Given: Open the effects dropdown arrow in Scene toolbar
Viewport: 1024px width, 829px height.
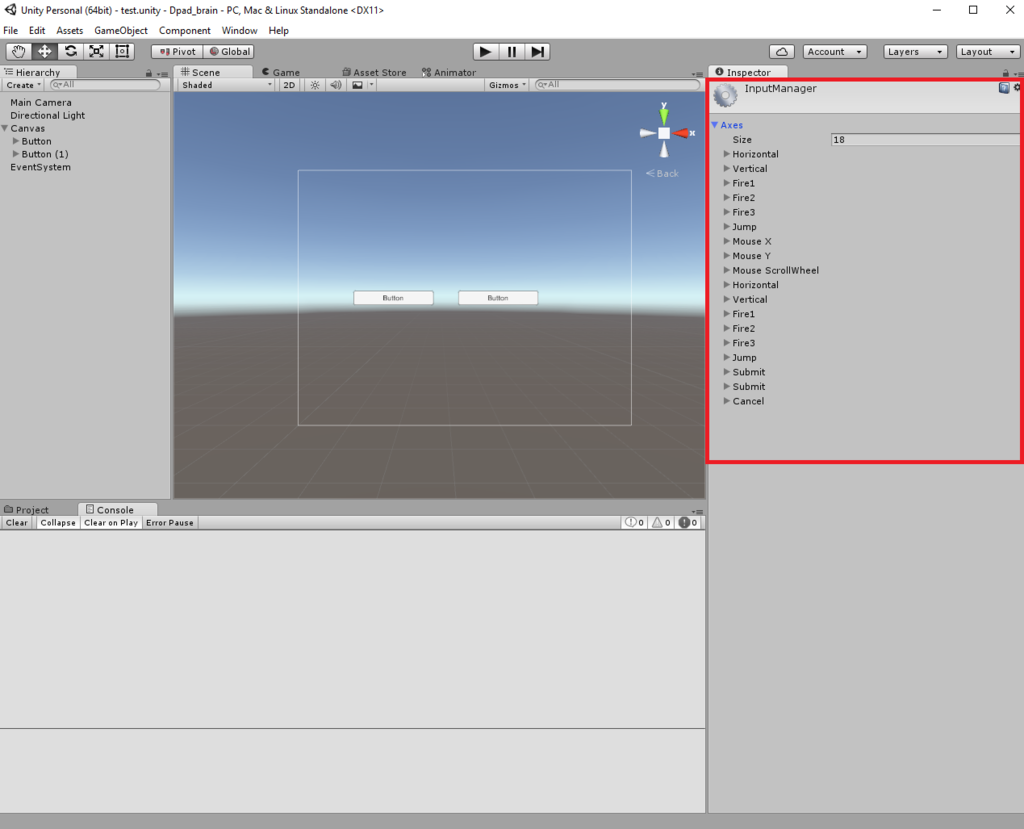Looking at the screenshot, I should [371, 85].
